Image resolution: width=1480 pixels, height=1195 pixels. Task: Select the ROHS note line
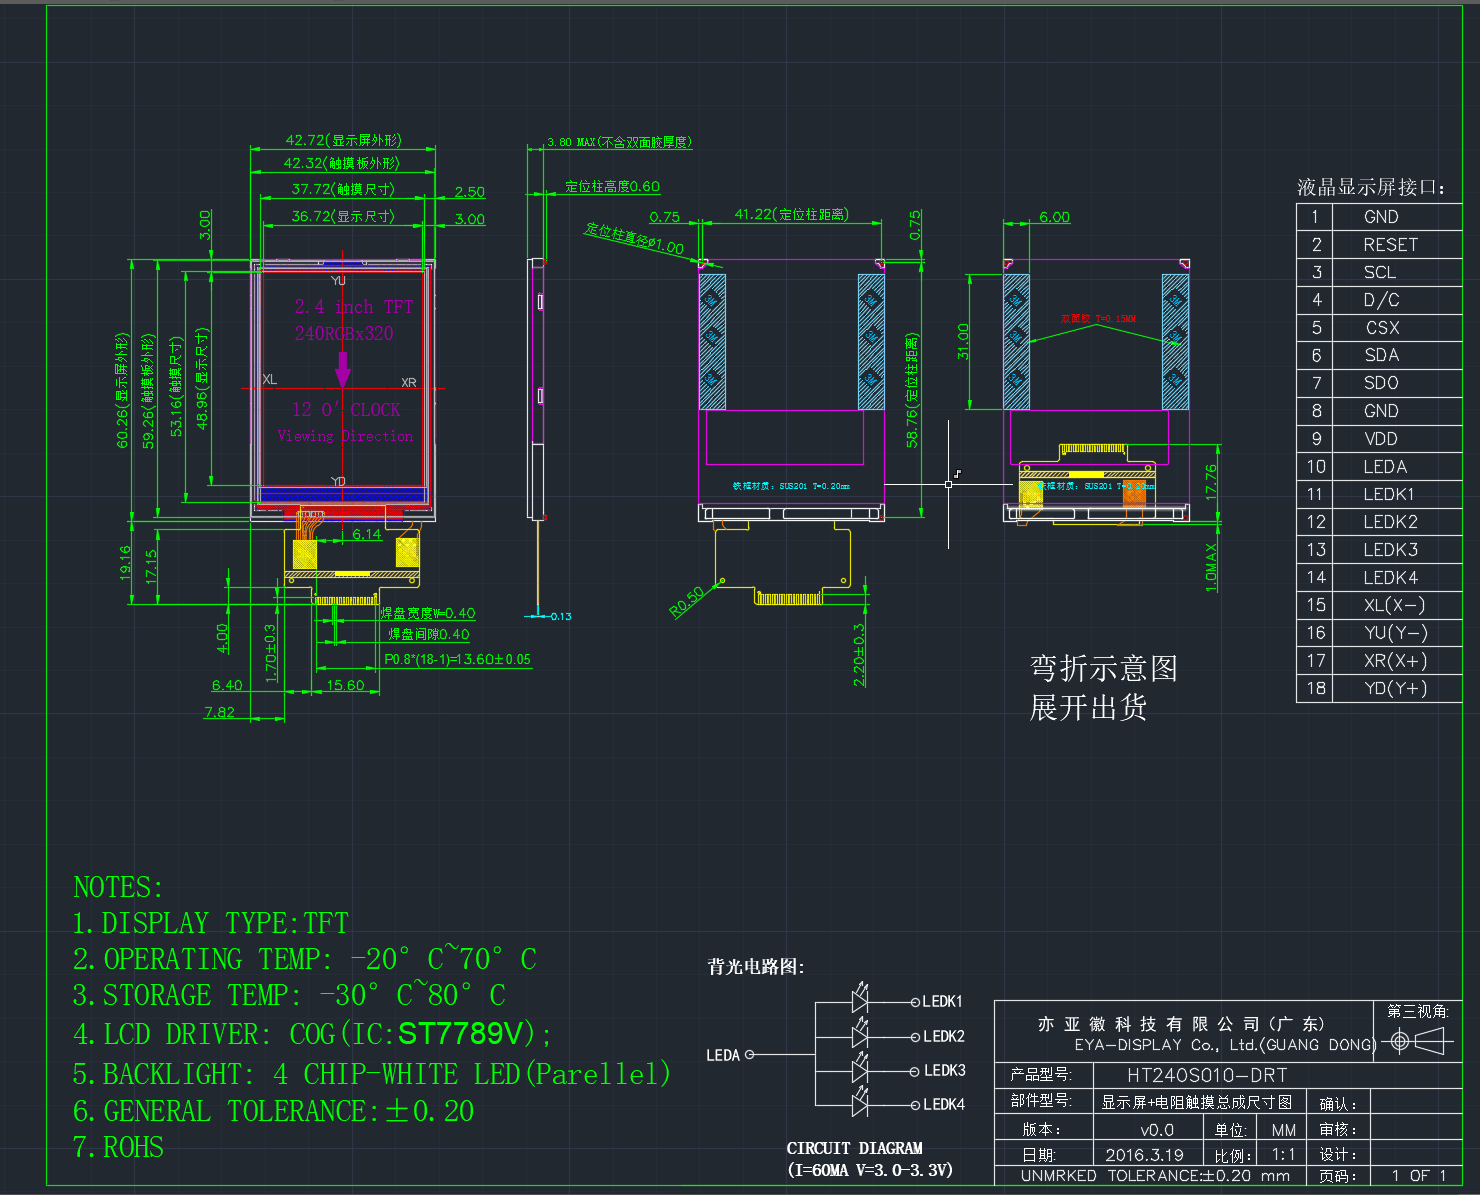(x=118, y=1147)
